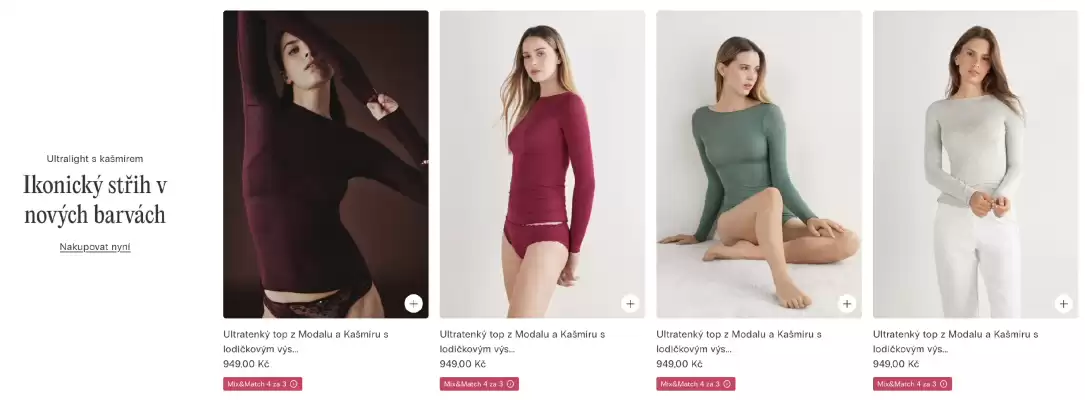Screen dimensions: 1085x400
Task: Click Mix&Match 4 za 3 badge under green top
Action: pos(695,384)
